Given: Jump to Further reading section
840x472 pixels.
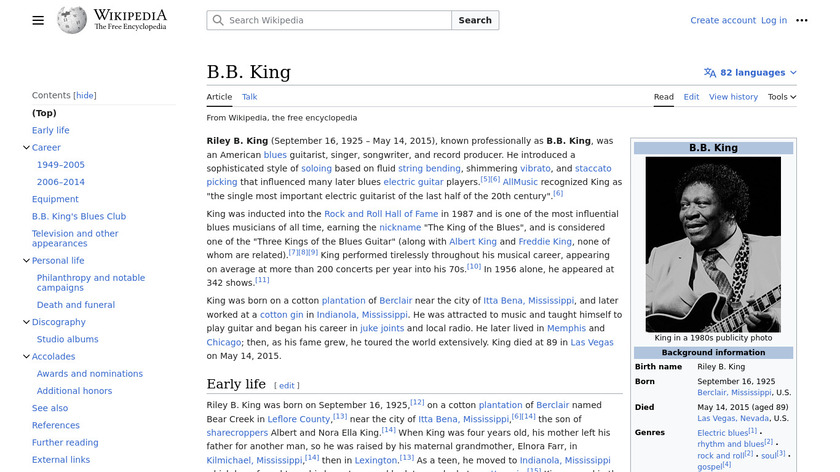Looking at the screenshot, I should [x=65, y=442].
